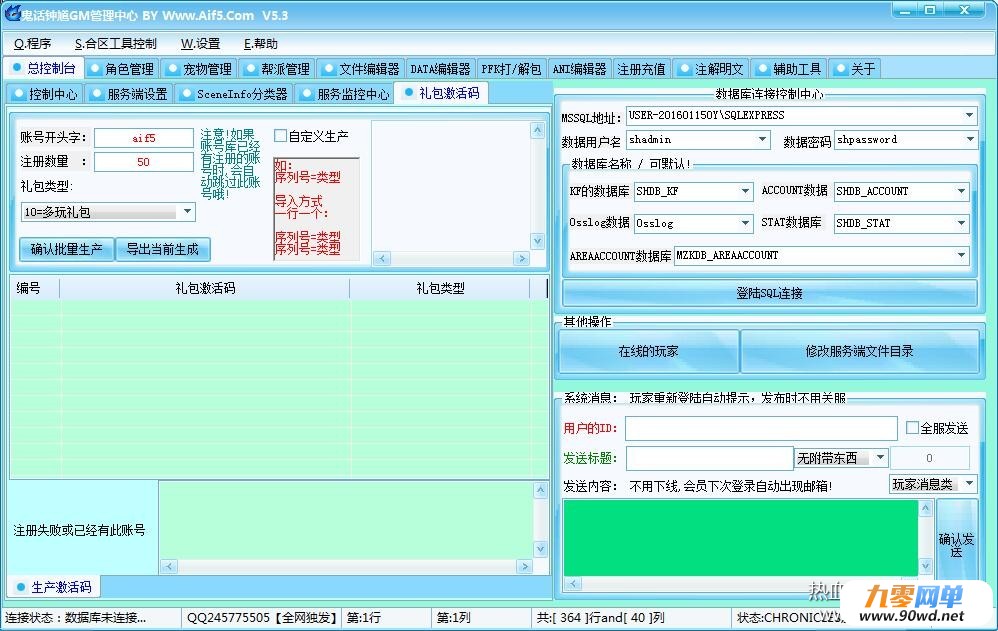Click the 在线的玩家 button
Screen dimensions: 998x631
tap(649, 351)
